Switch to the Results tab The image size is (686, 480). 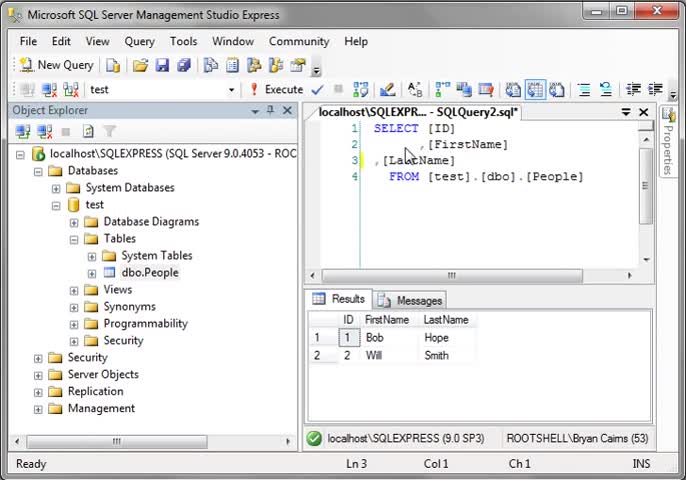click(339, 299)
